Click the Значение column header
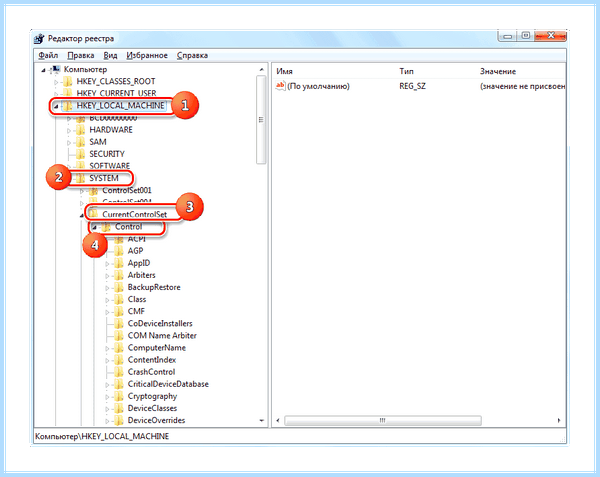This screenshot has height=477, width=600. tap(498, 71)
